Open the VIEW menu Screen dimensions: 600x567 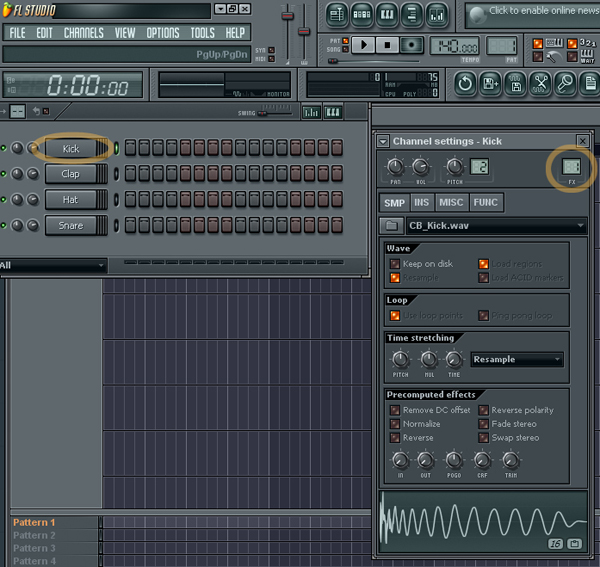coord(125,33)
